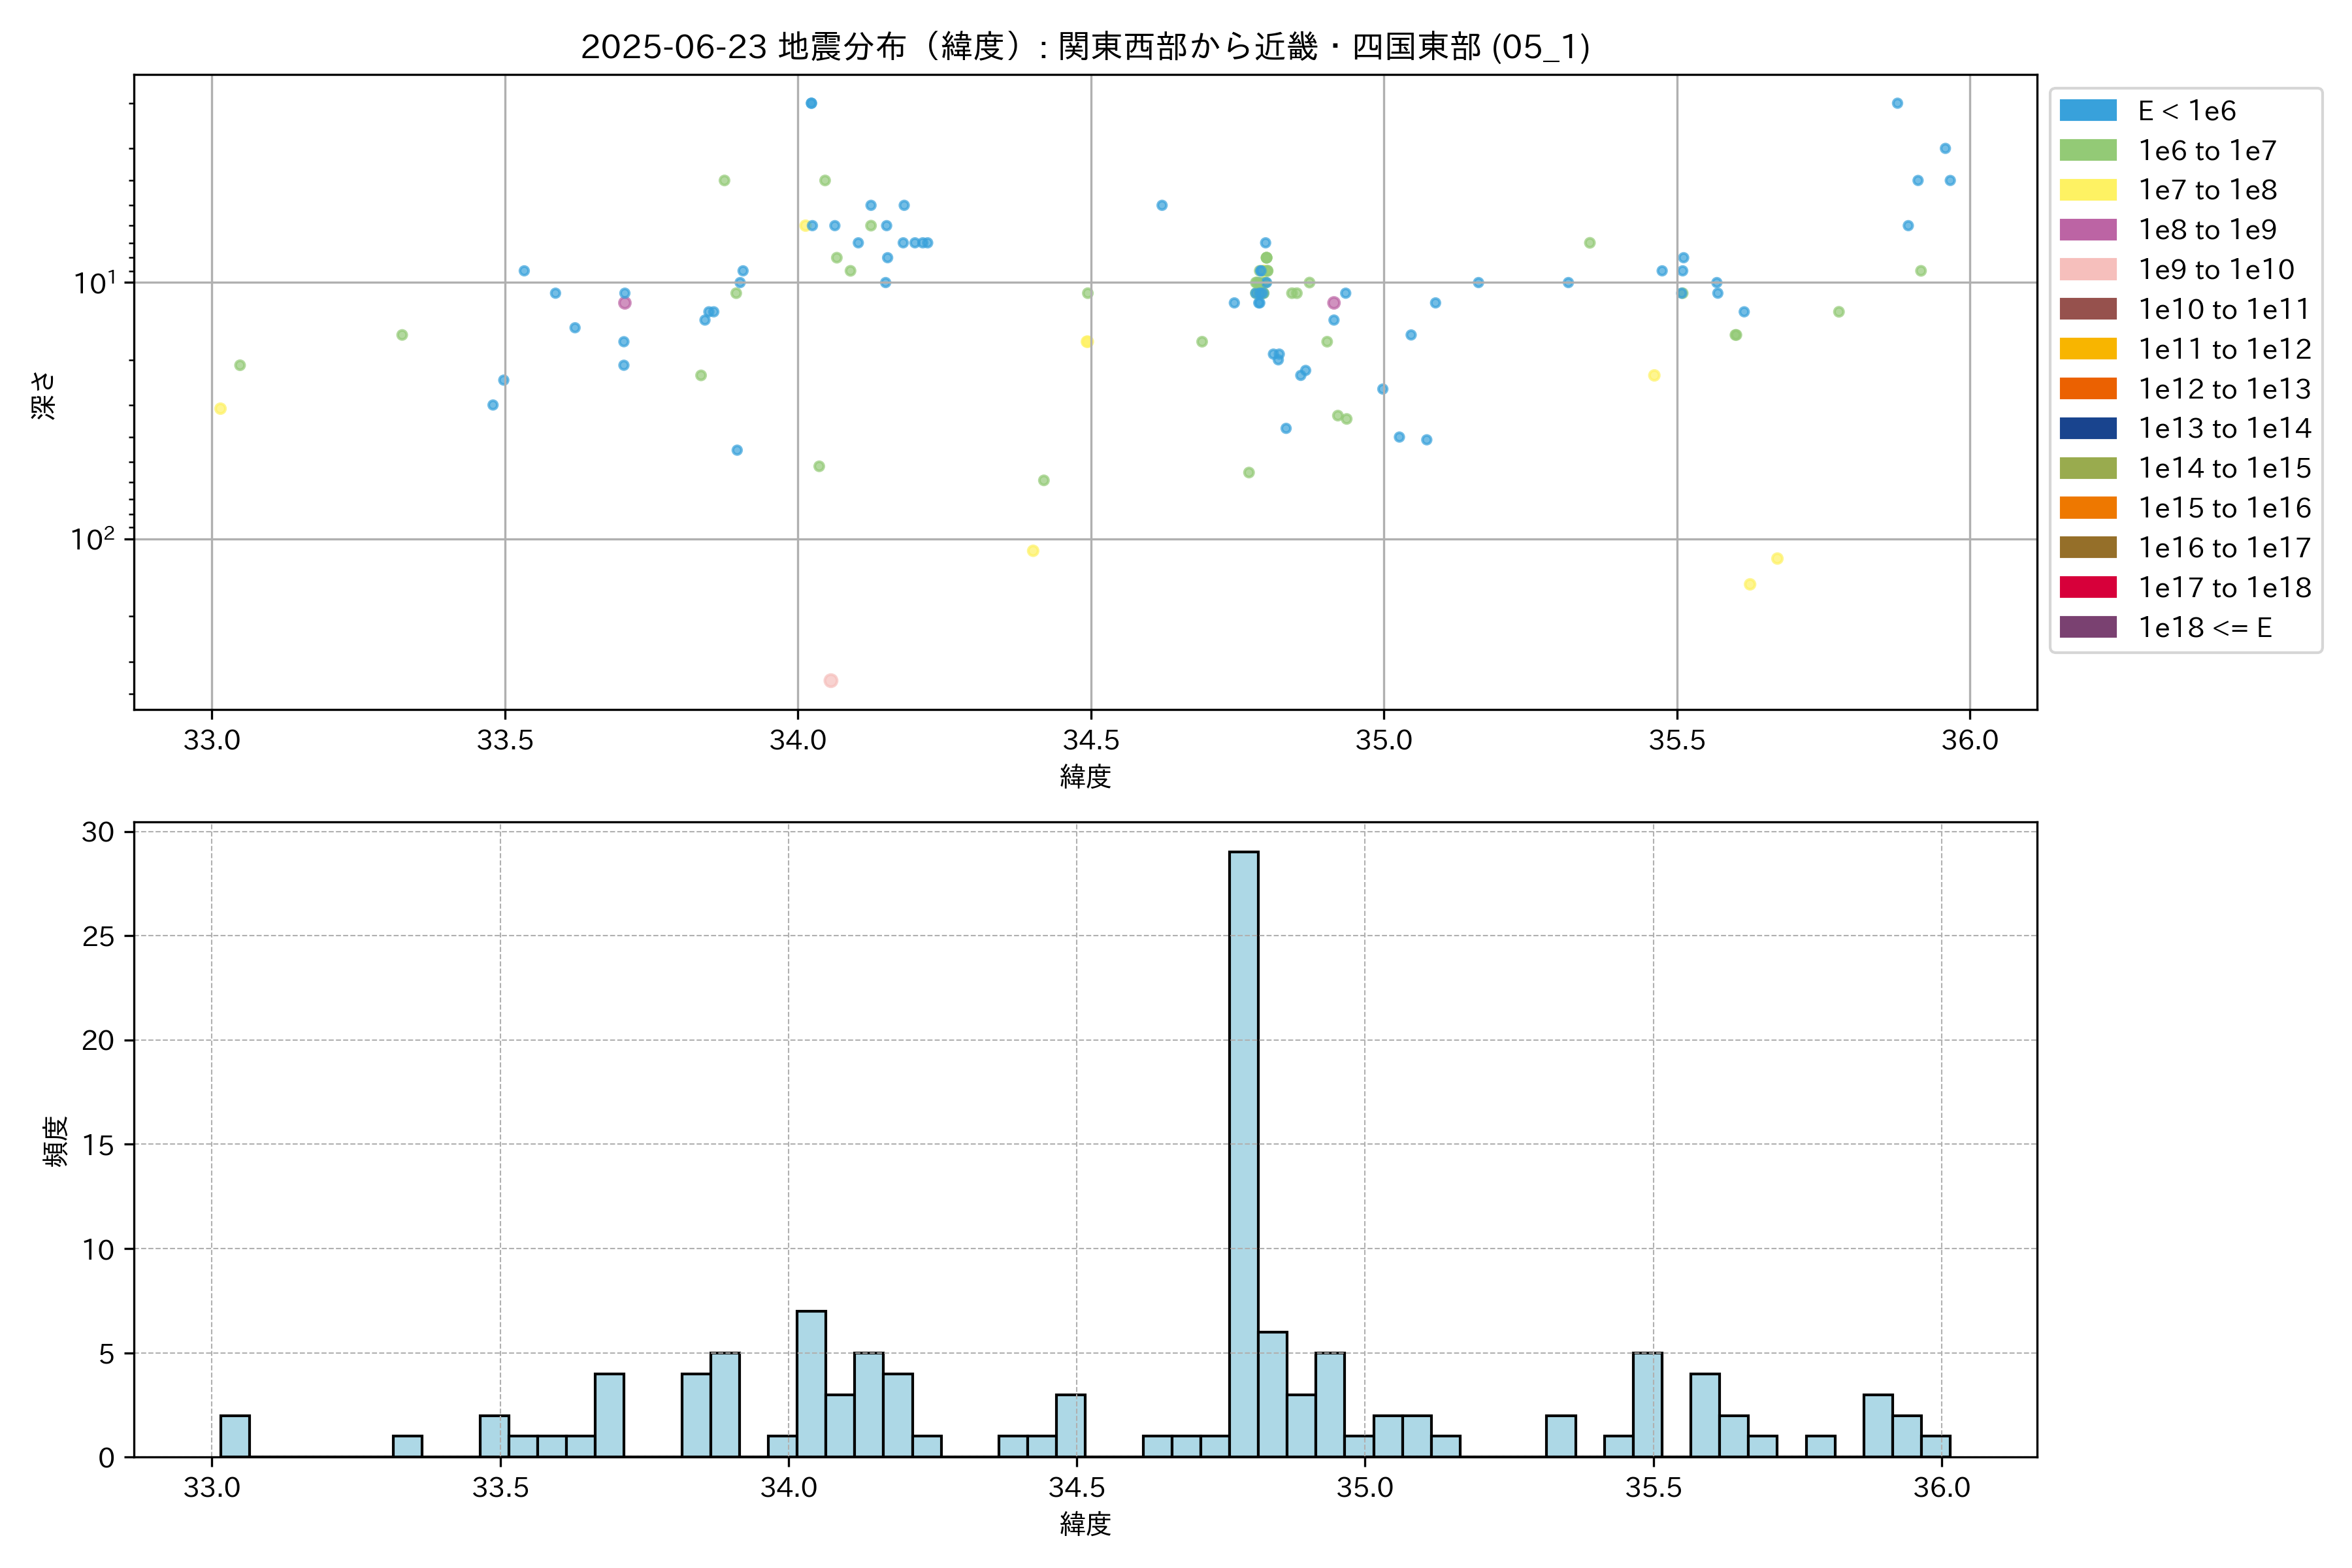Click the pink 1e9 to 1e10 legend swatch
Viewport: 2352px width, 1568px height.
coord(2087,270)
